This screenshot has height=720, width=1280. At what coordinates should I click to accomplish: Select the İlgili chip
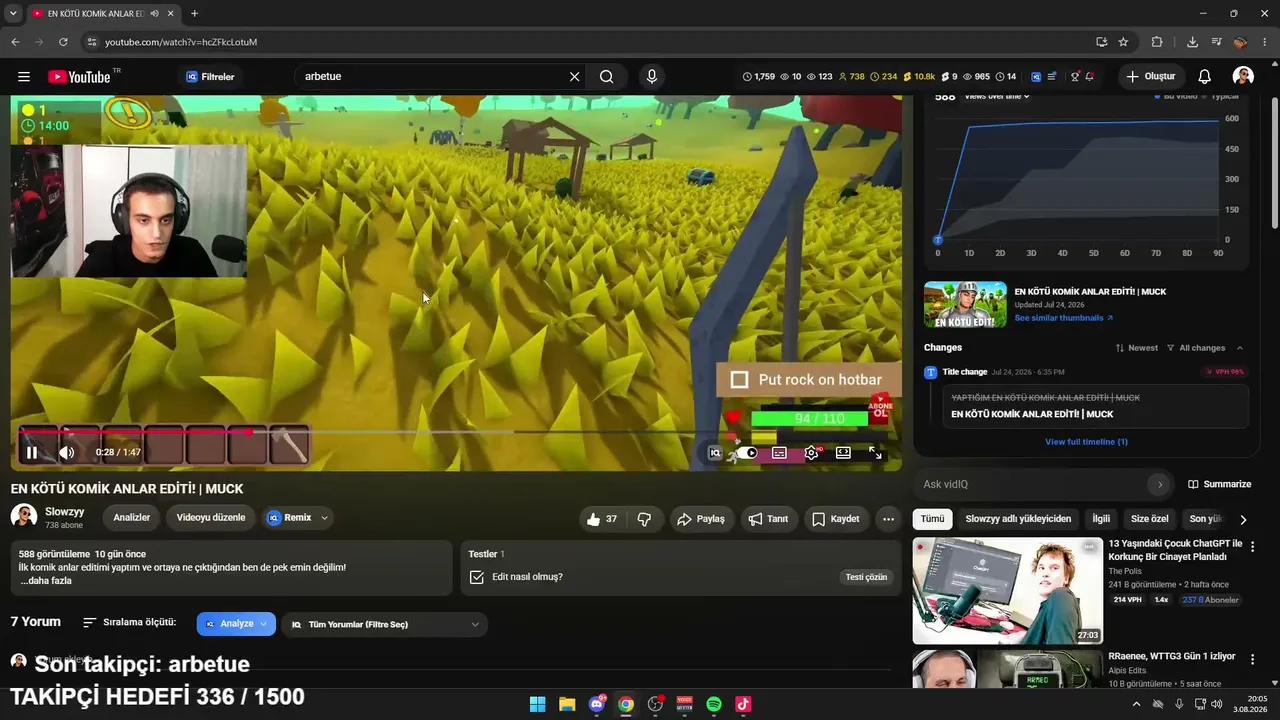point(1101,519)
